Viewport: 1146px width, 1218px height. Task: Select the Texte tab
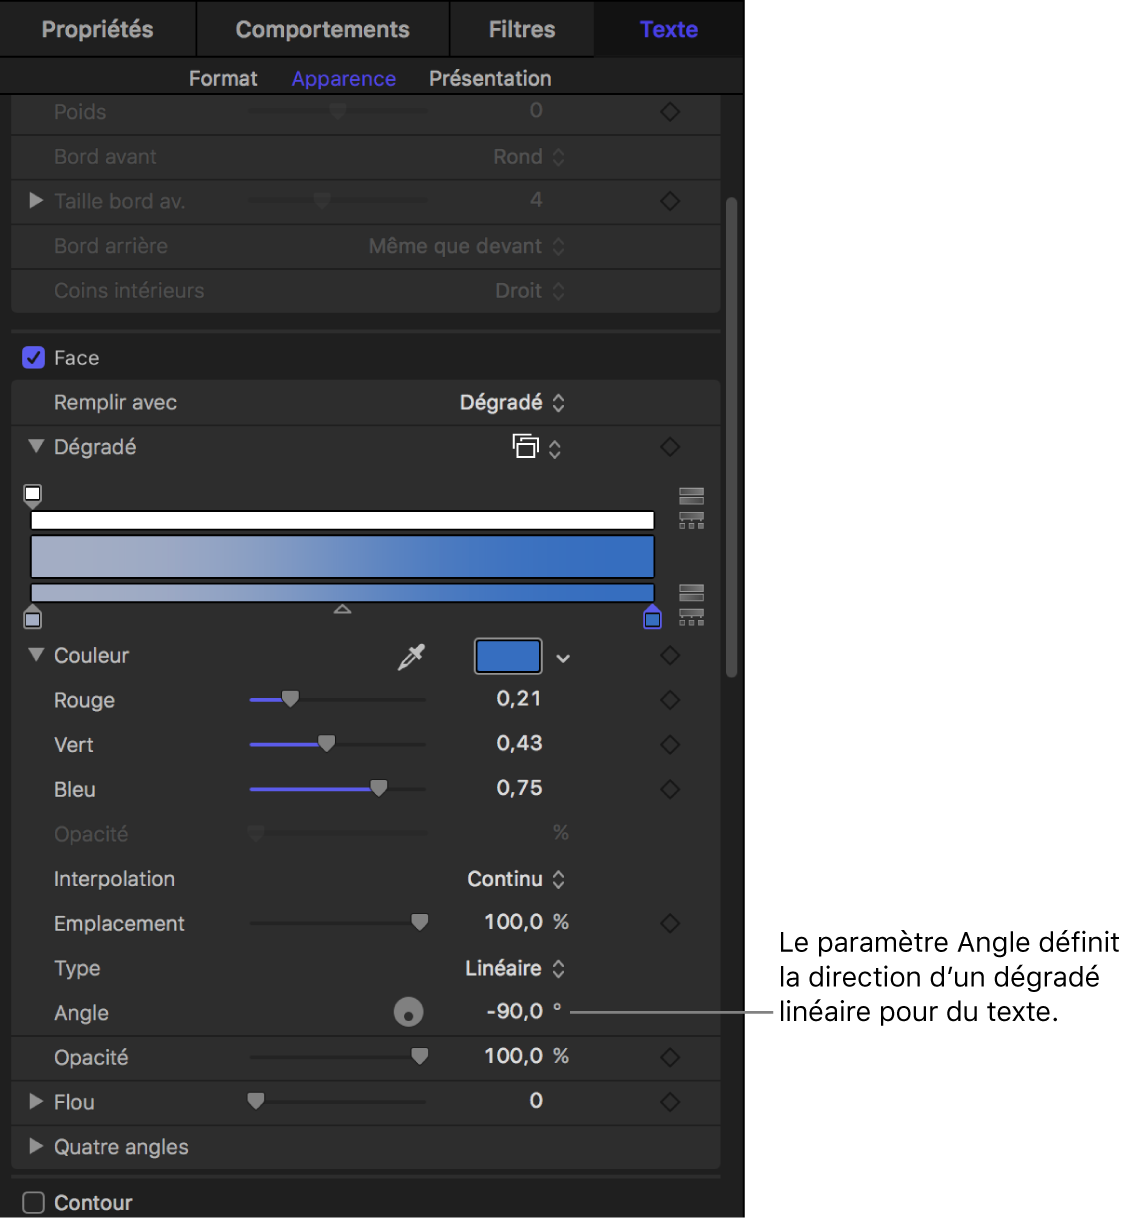pyautogui.click(x=669, y=29)
